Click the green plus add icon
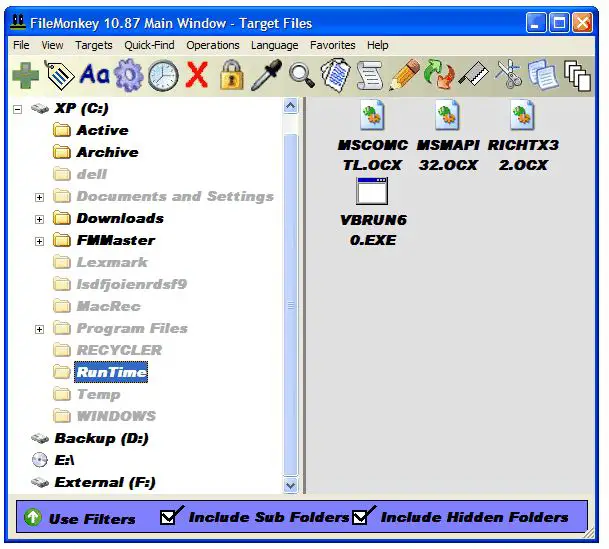609x549 pixels. click(x=26, y=76)
